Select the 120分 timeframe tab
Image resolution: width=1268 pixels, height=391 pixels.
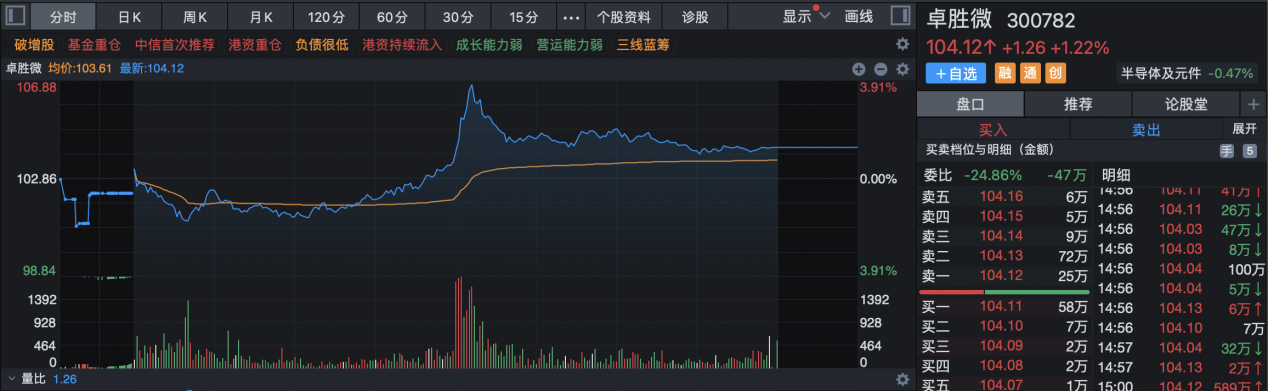point(326,17)
